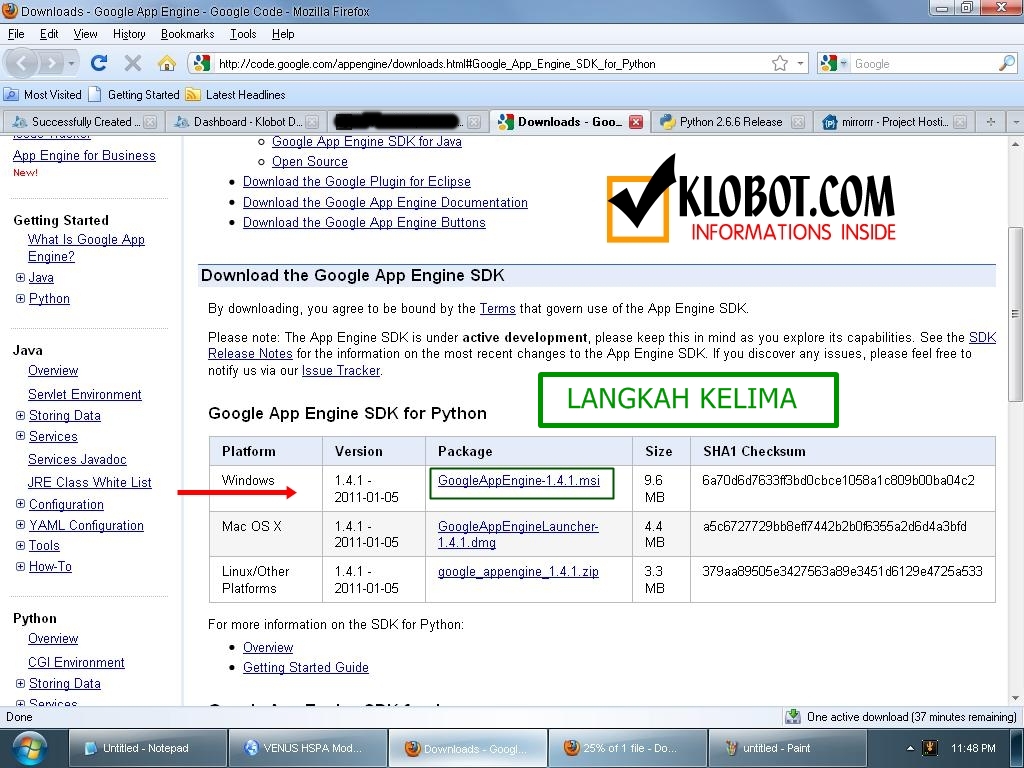Bookmark this page with the star icon
This screenshot has width=1024, height=768.
pos(779,63)
